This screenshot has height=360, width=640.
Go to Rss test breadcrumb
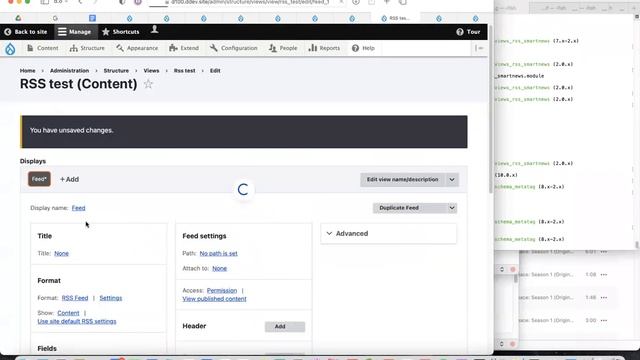tap(184, 71)
